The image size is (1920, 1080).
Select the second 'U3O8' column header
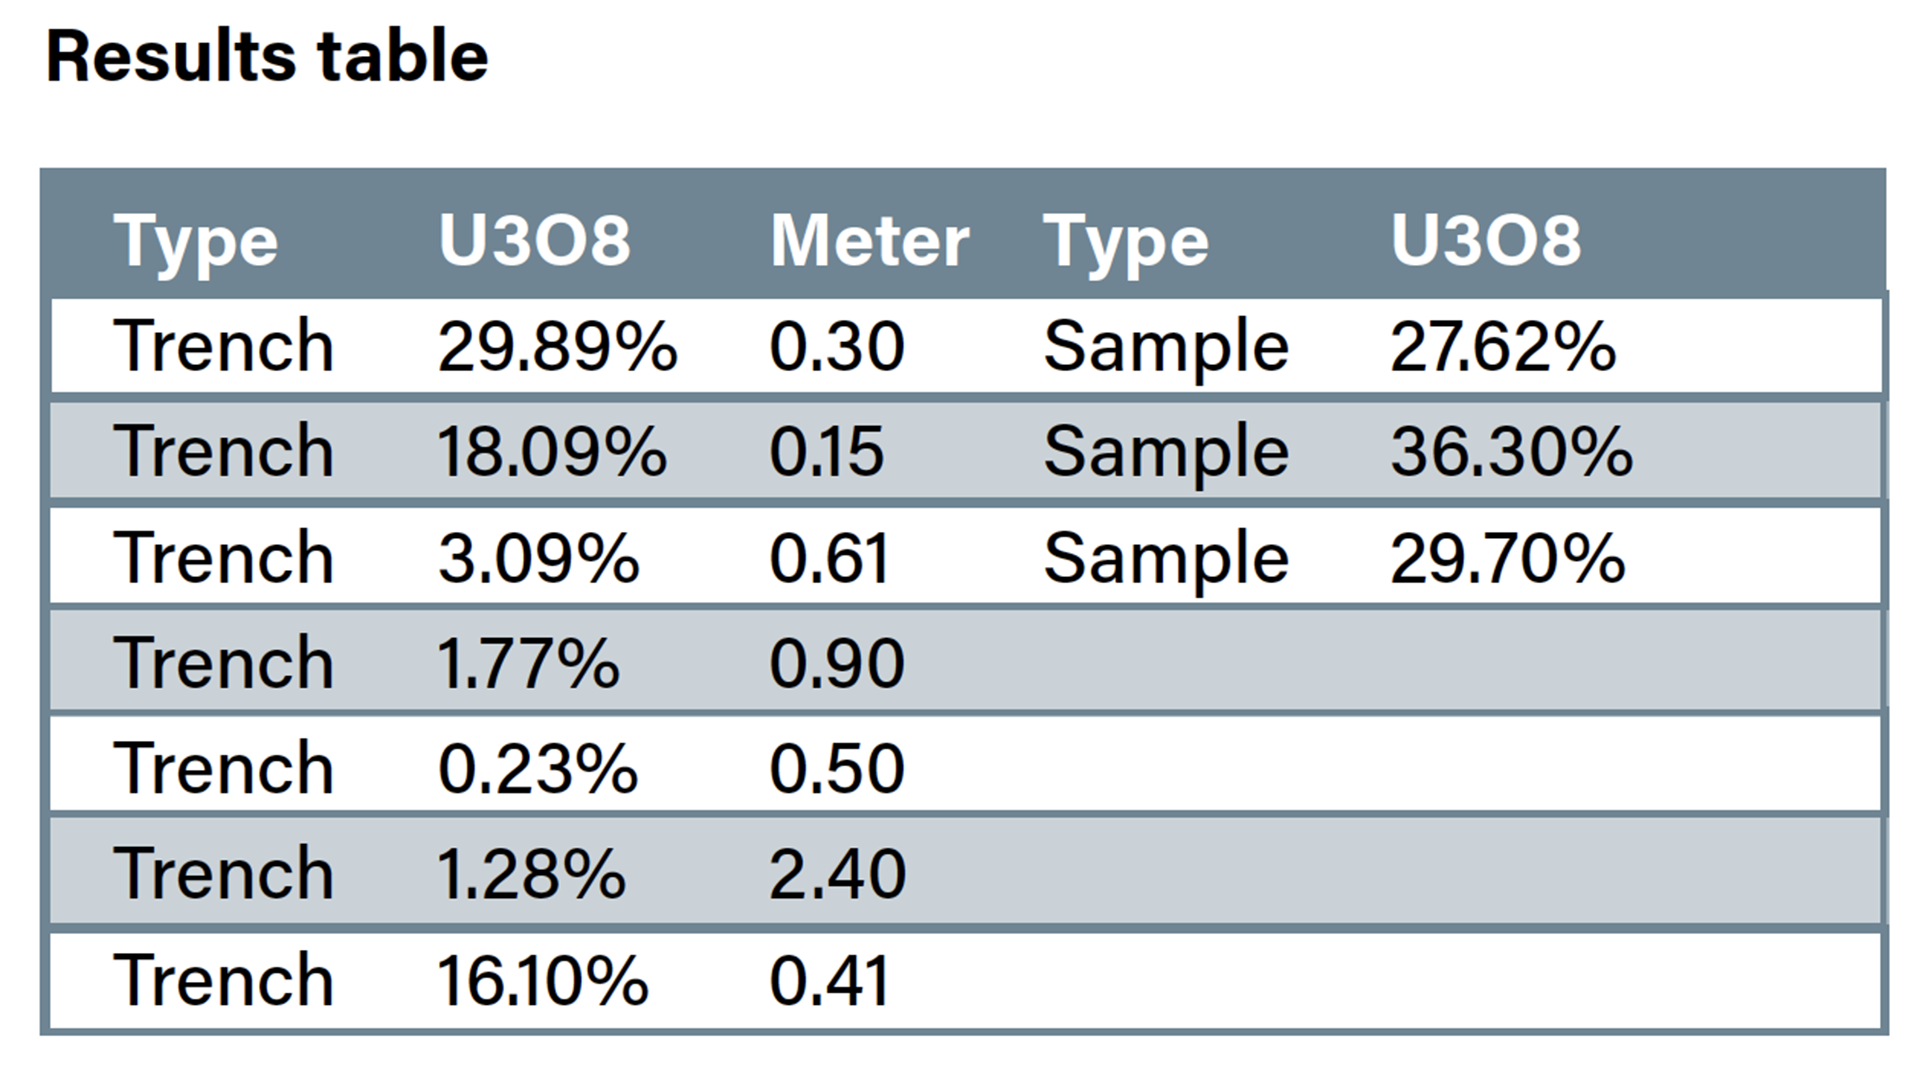tap(1486, 241)
